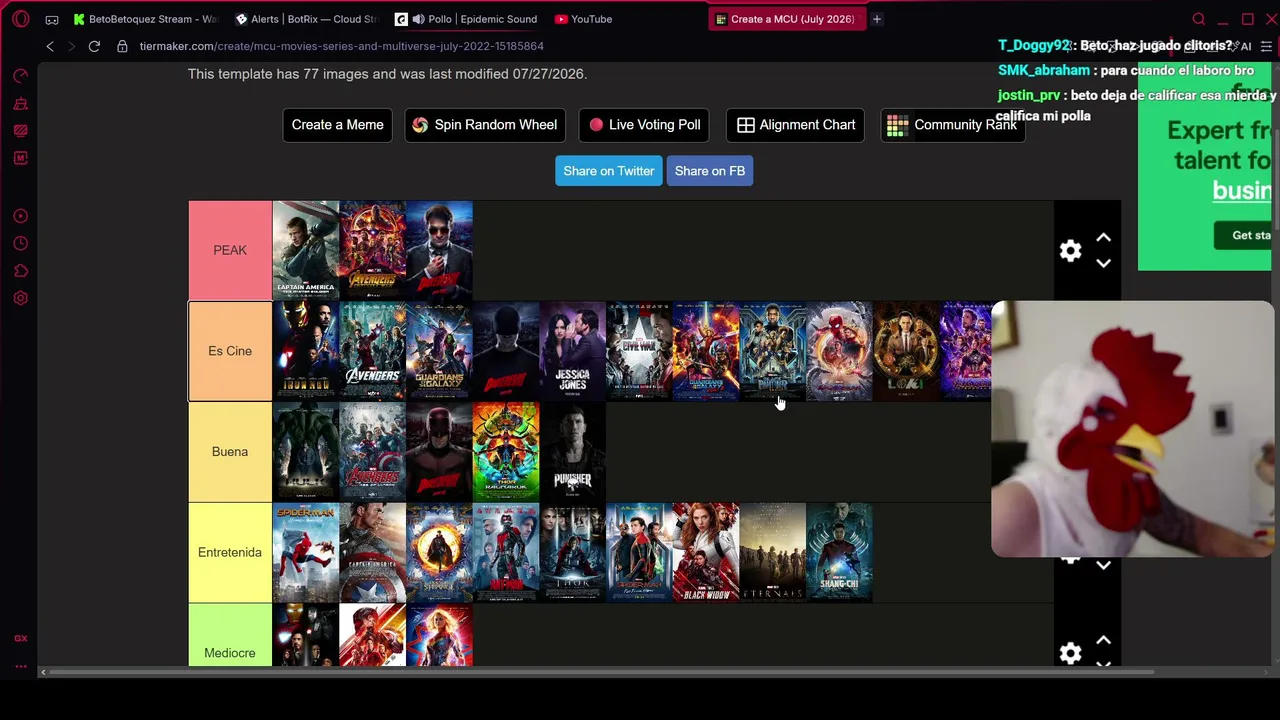Open the GX Cleaner sidebar icon
1280x720 pixels.
pyautogui.click(x=20, y=104)
